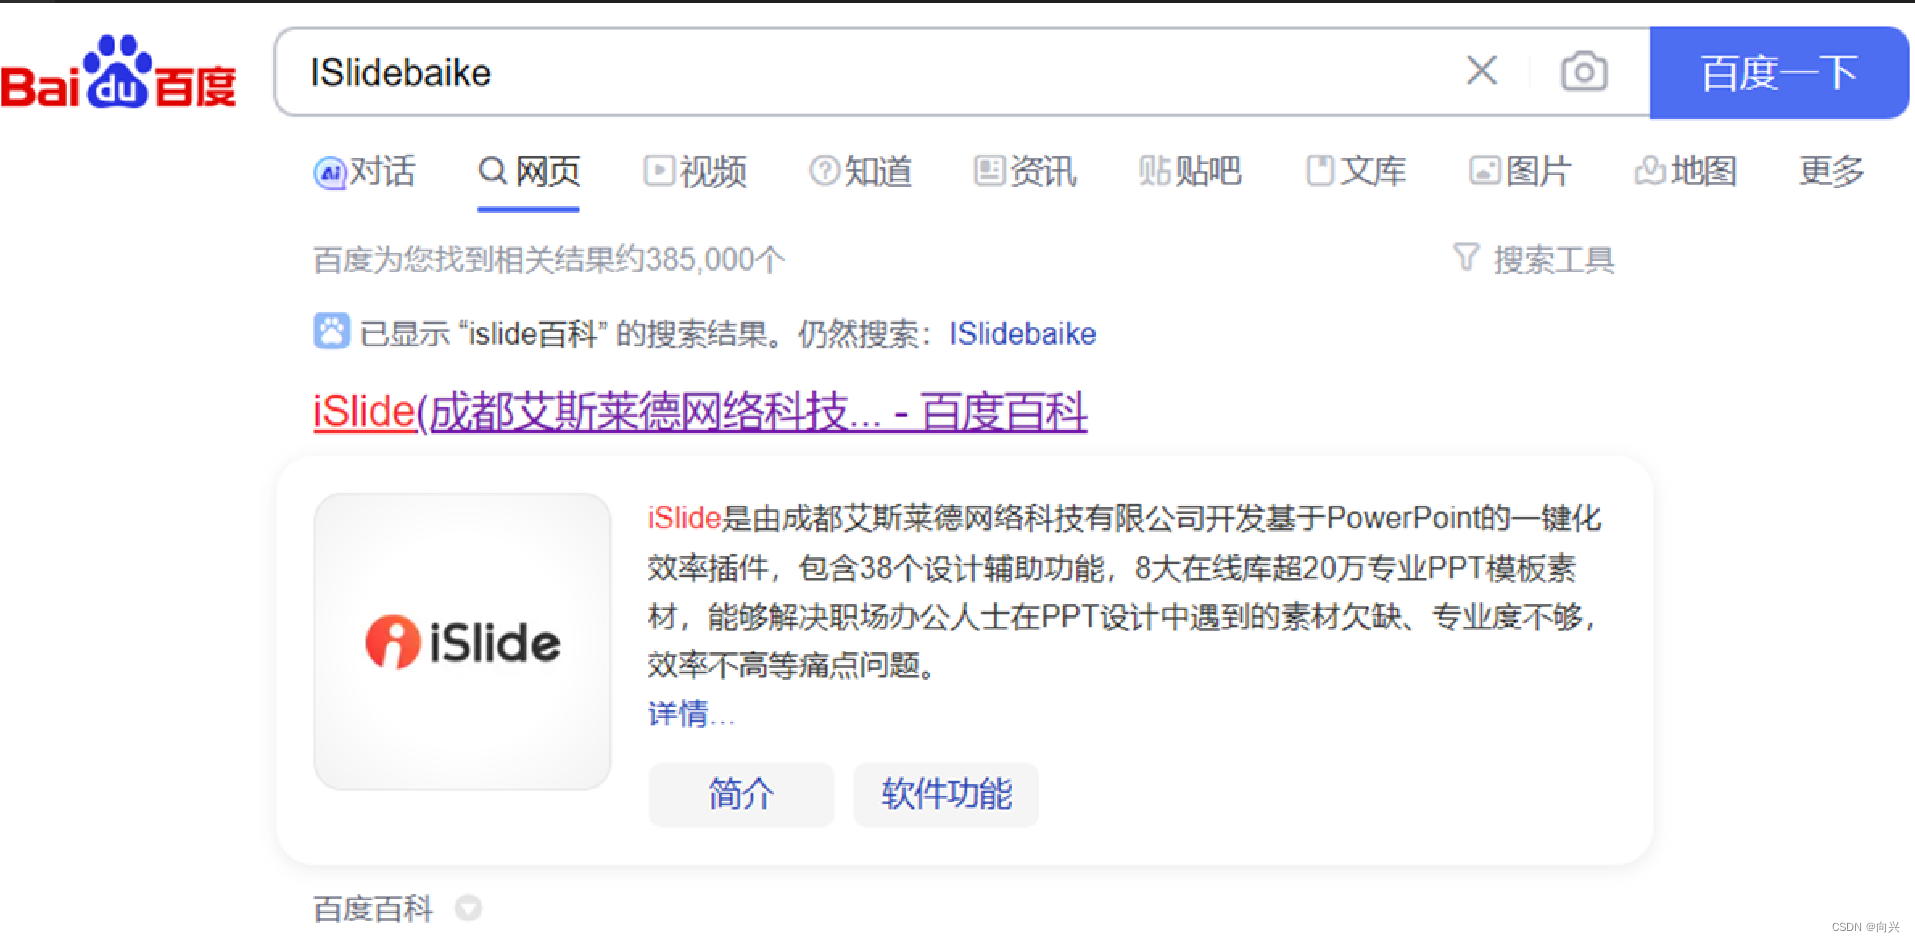Click the funnel icon beside 搜索工具

pos(1466,258)
